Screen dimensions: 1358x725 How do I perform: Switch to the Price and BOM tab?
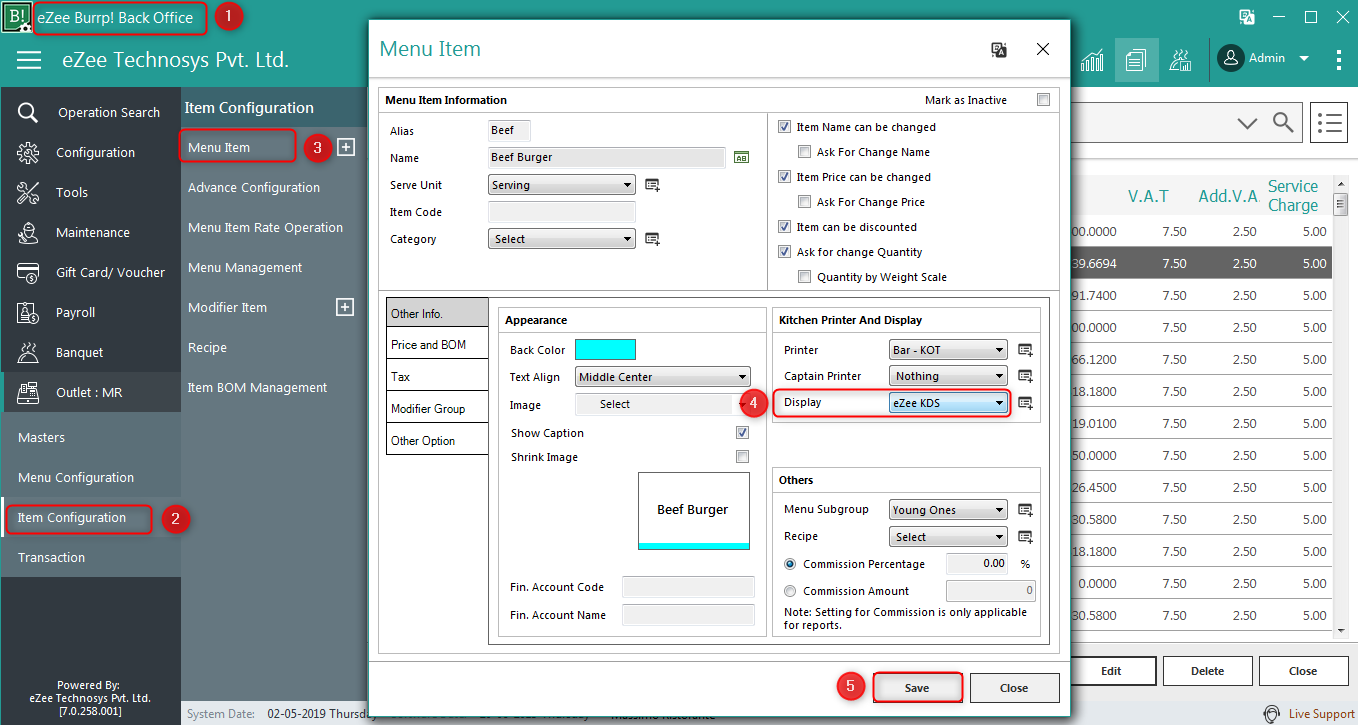click(x=437, y=345)
